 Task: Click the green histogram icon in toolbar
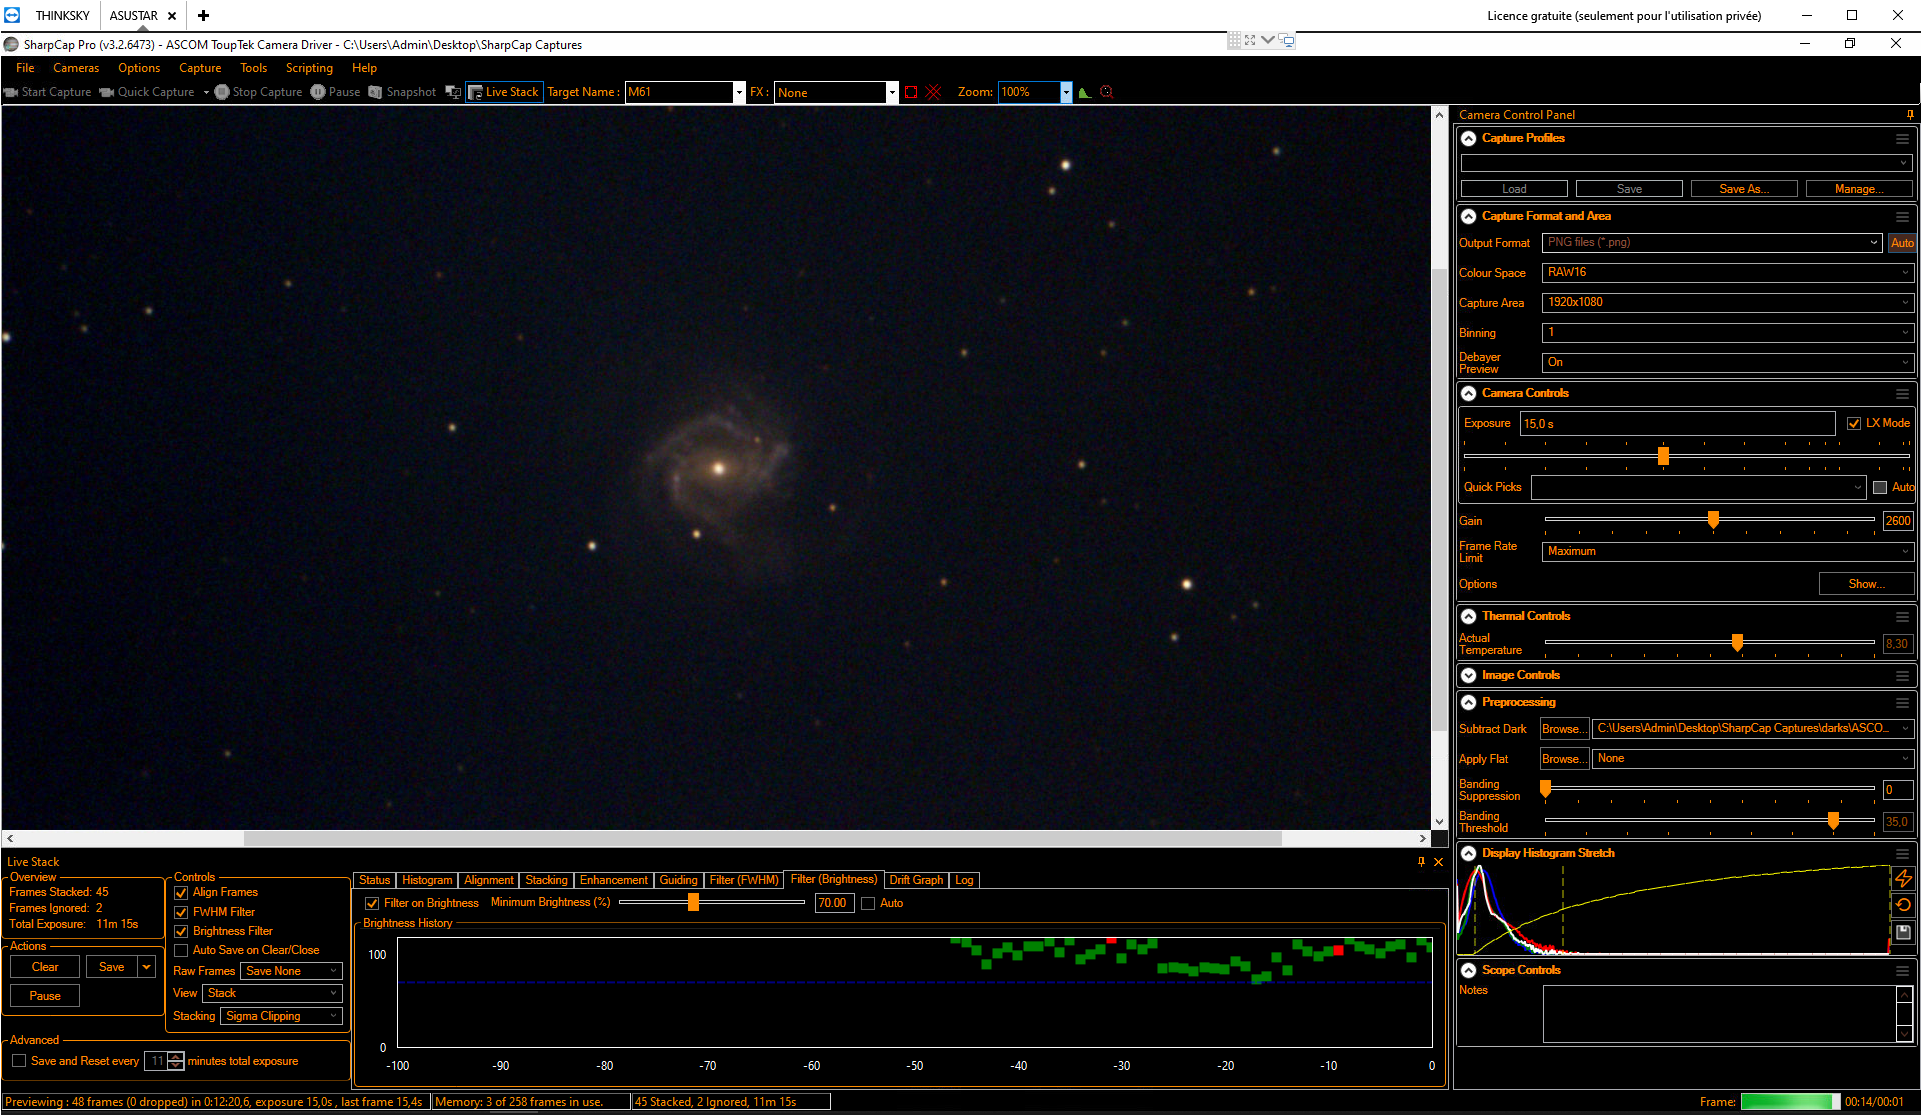(x=1085, y=92)
